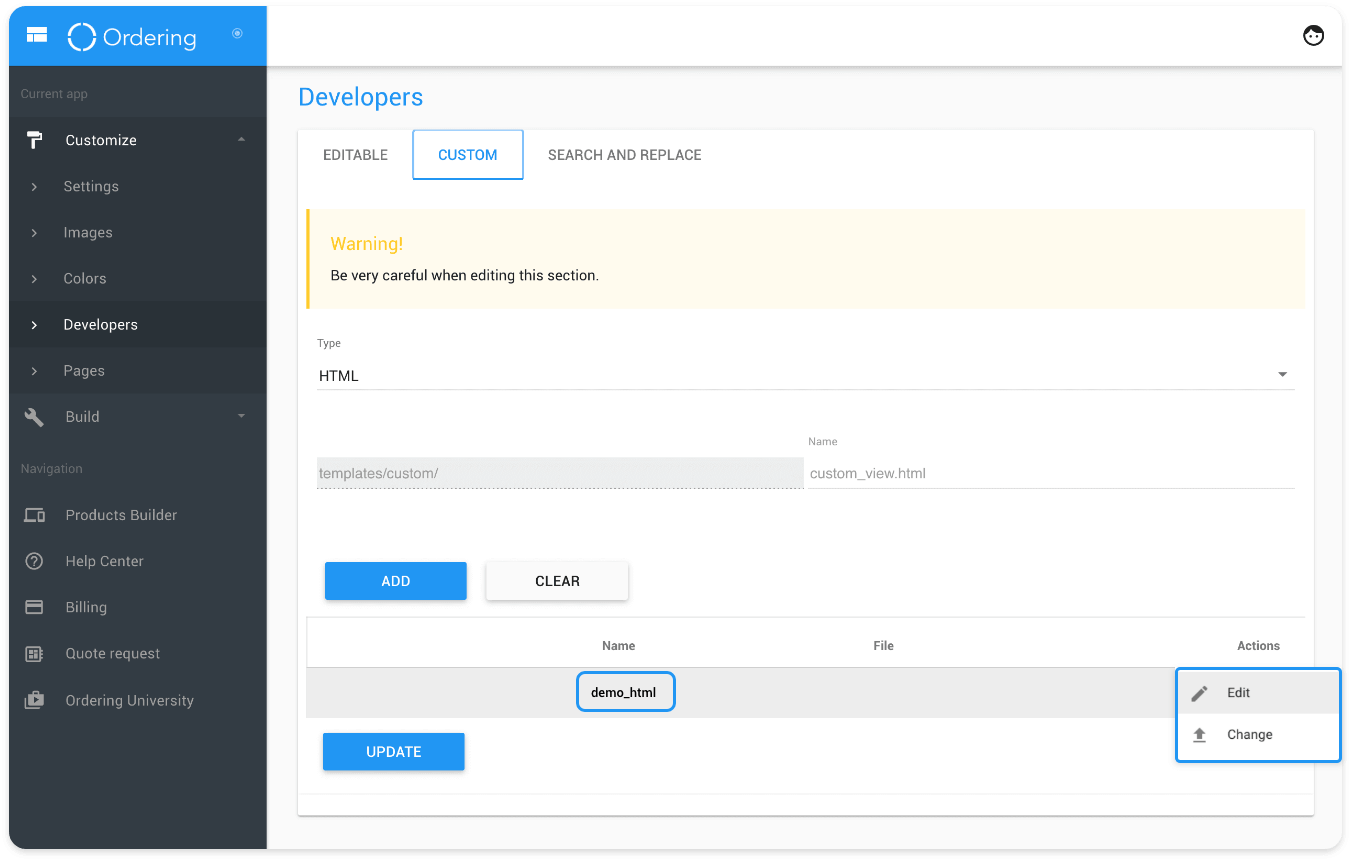Click the Edit pencil icon
The height and width of the screenshot is (861, 1351).
[x=1200, y=693]
